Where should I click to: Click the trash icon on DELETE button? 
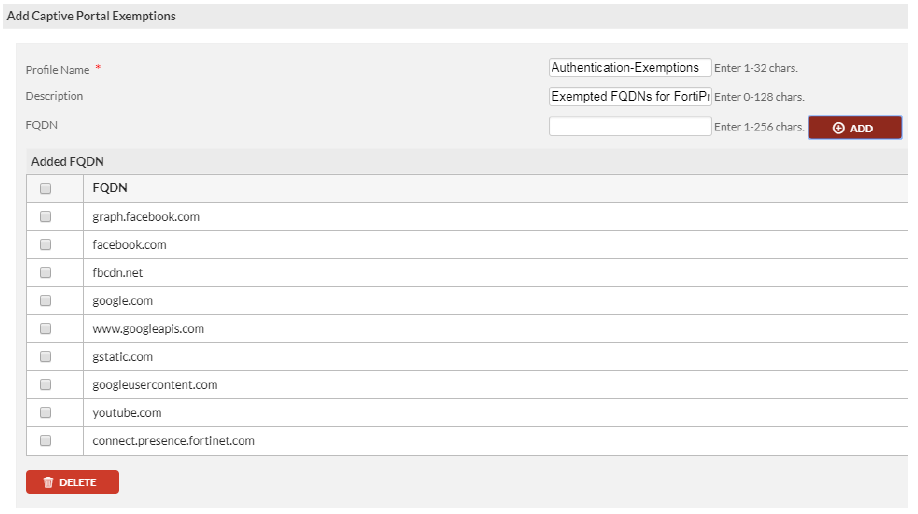coord(48,483)
